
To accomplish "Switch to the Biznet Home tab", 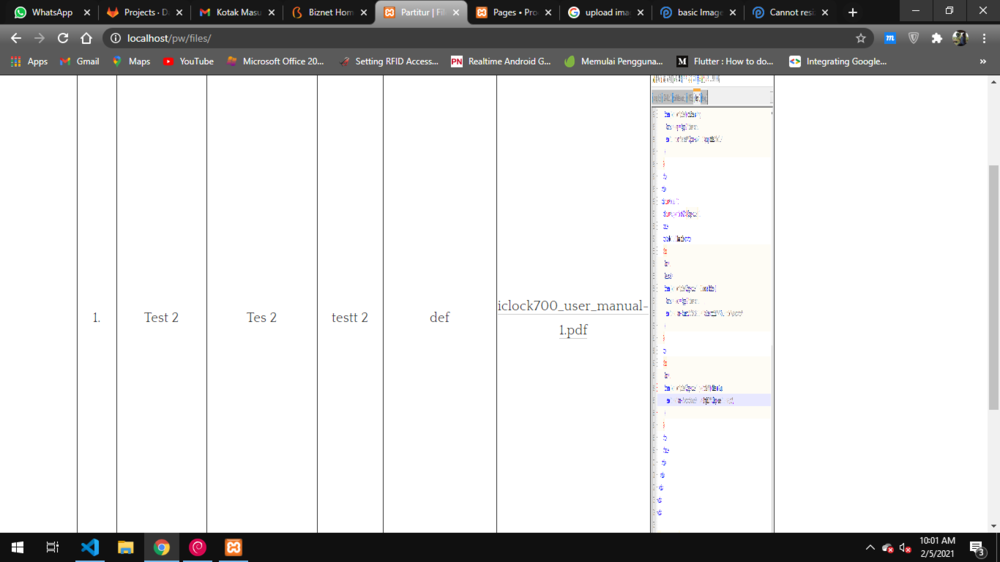I will pos(327,13).
